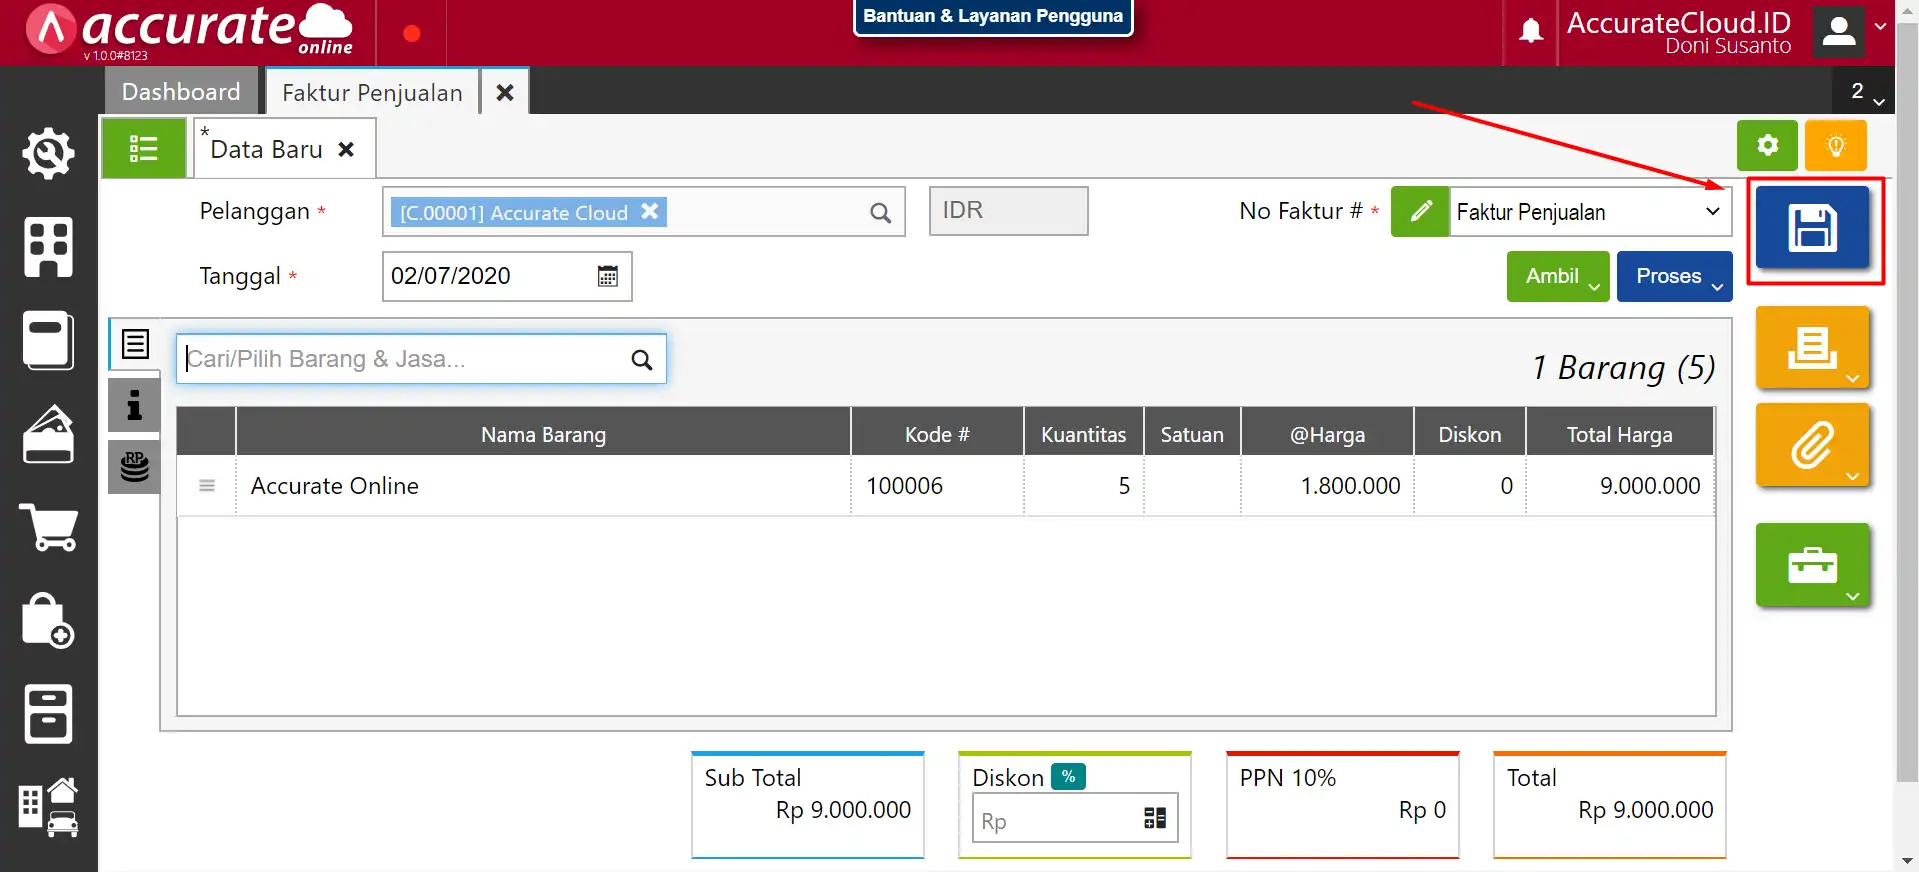Select the item details document side tab
The height and width of the screenshot is (872, 1919).
coord(135,344)
